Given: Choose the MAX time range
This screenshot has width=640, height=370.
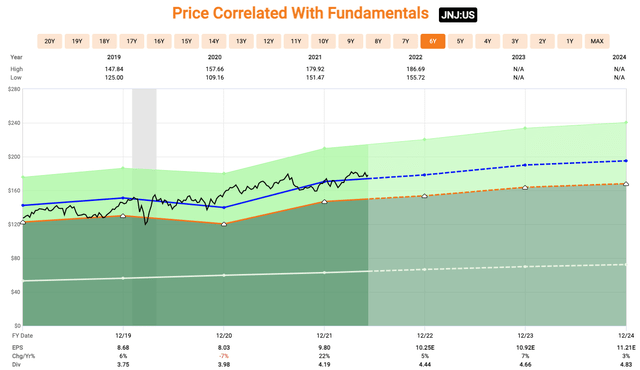Looking at the screenshot, I should pyautogui.click(x=597, y=41).
